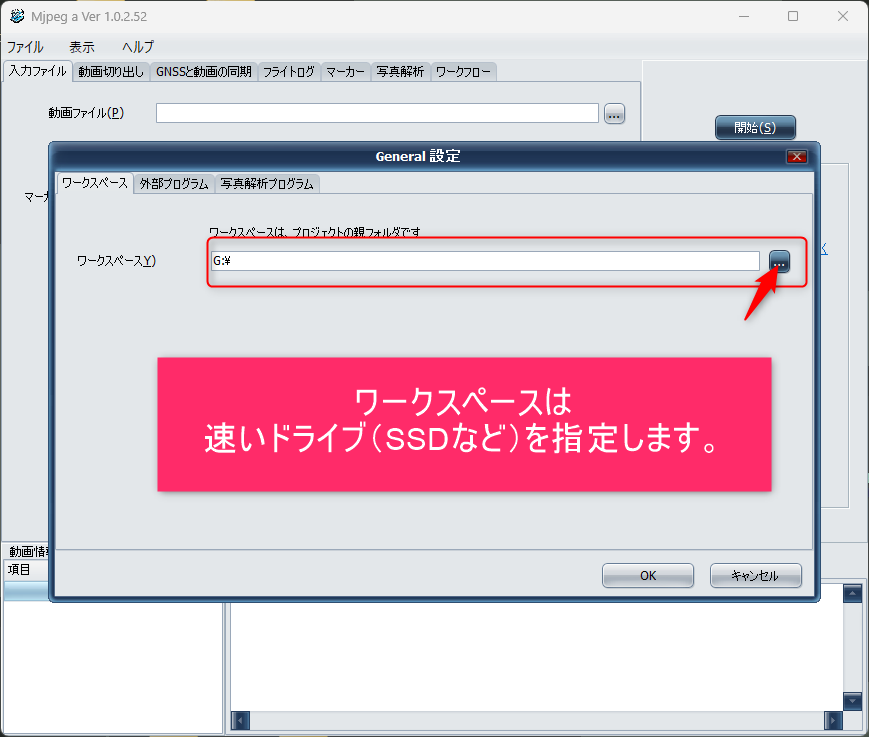Open the 写真解析プログラム tab
This screenshot has width=869, height=737.
click(267, 184)
